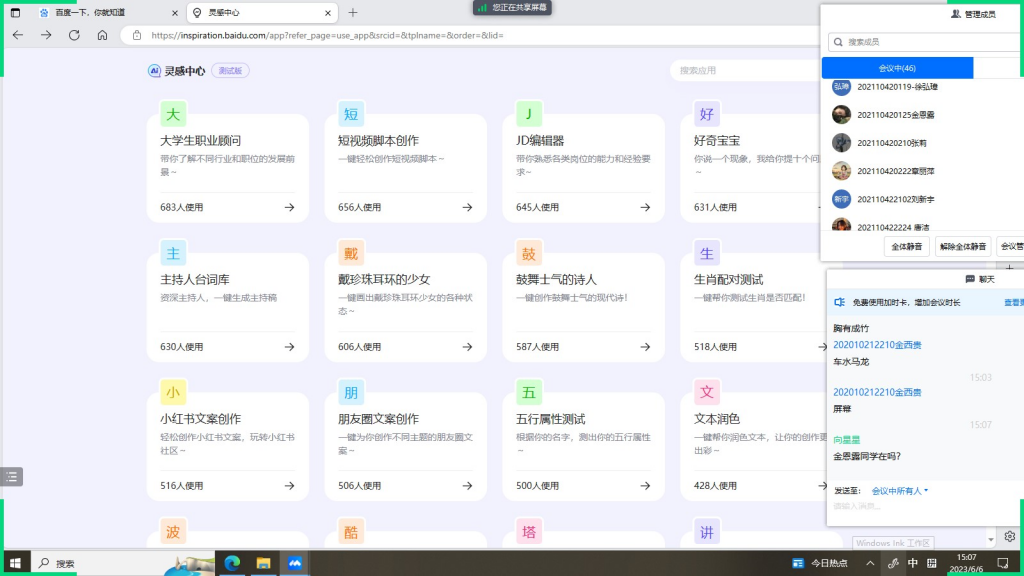Click the 灵感中心 AI logo icon

coord(154,71)
